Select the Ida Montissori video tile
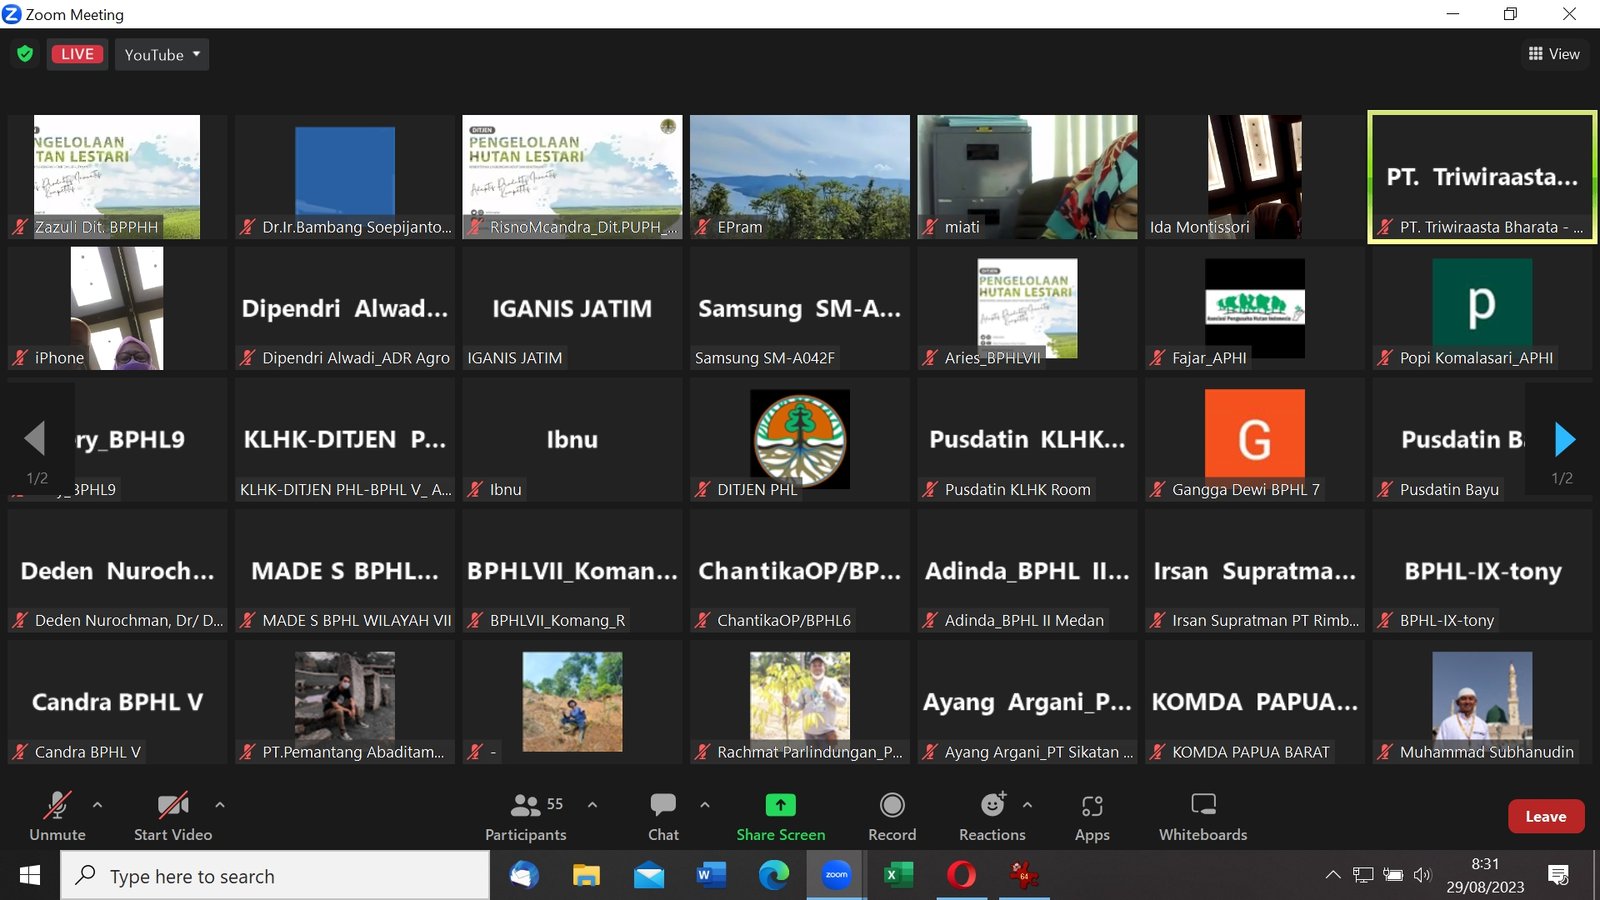Screen dimensions: 1600x900 click(x=1255, y=177)
